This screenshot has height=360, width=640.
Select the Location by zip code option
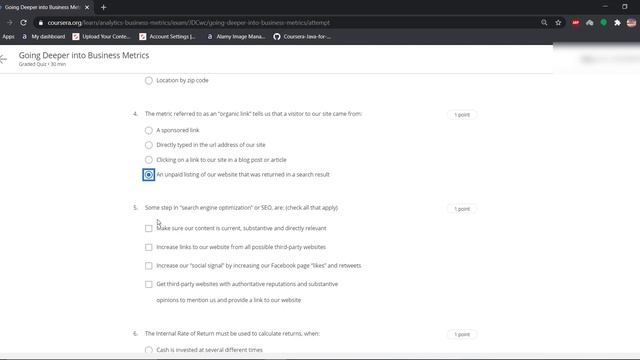(x=149, y=81)
